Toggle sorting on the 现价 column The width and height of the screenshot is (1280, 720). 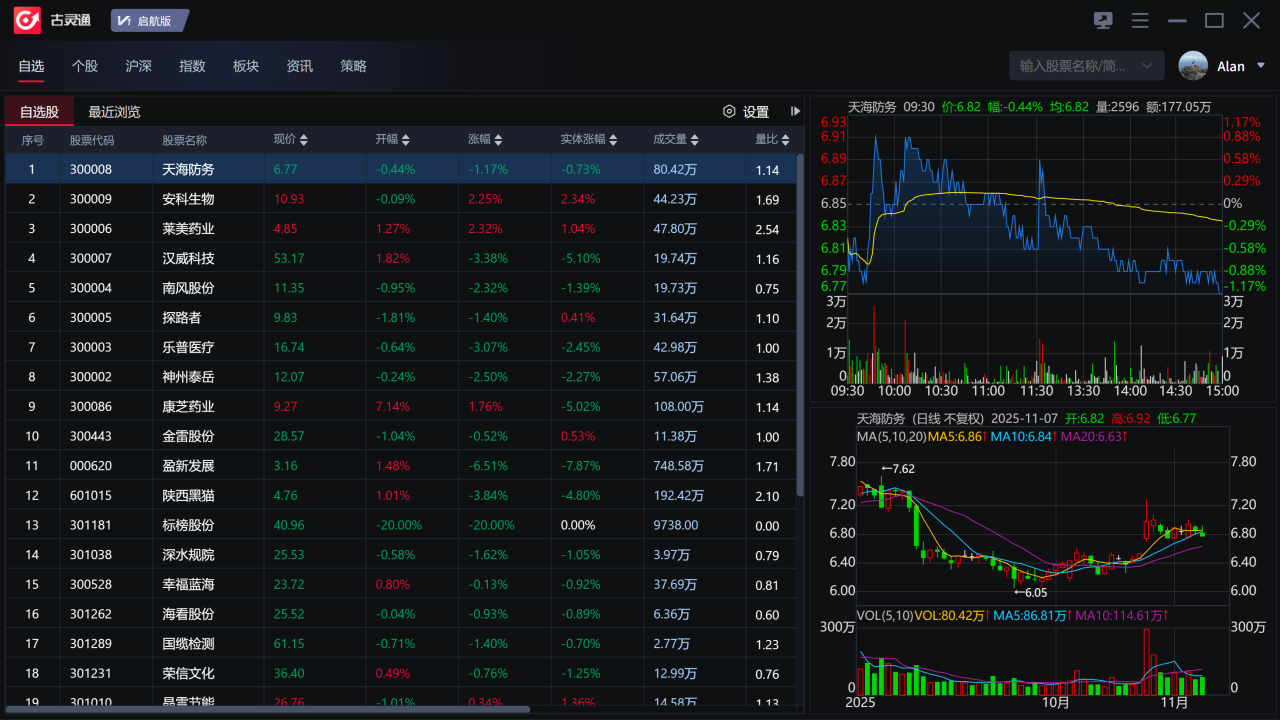306,140
